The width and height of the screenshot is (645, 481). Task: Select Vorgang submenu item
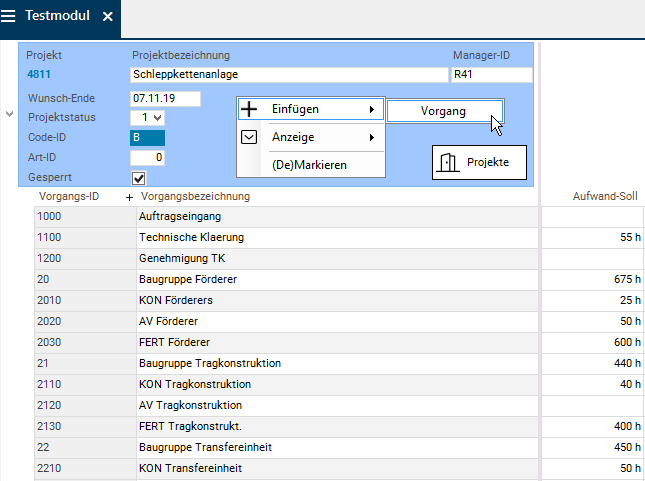click(x=445, y=111)
